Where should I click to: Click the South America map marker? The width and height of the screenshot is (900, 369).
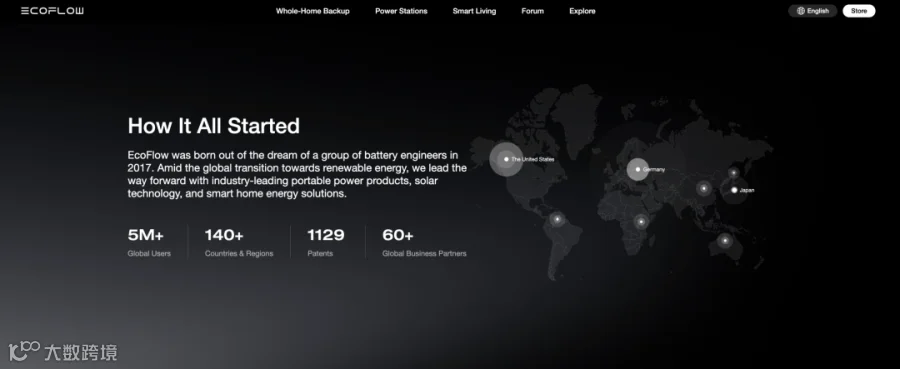pos(556,219)
